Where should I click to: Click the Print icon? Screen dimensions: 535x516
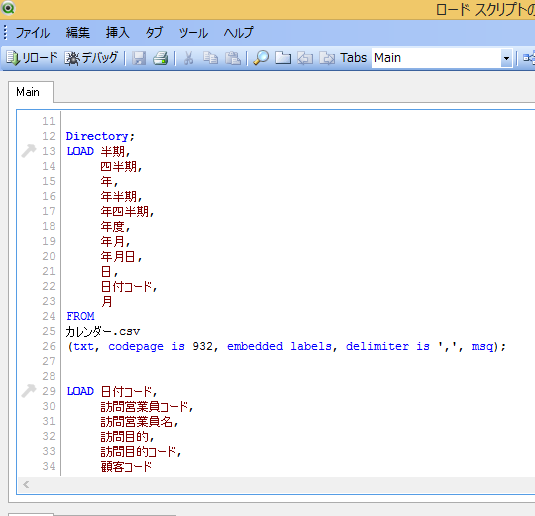pos(161,58)
